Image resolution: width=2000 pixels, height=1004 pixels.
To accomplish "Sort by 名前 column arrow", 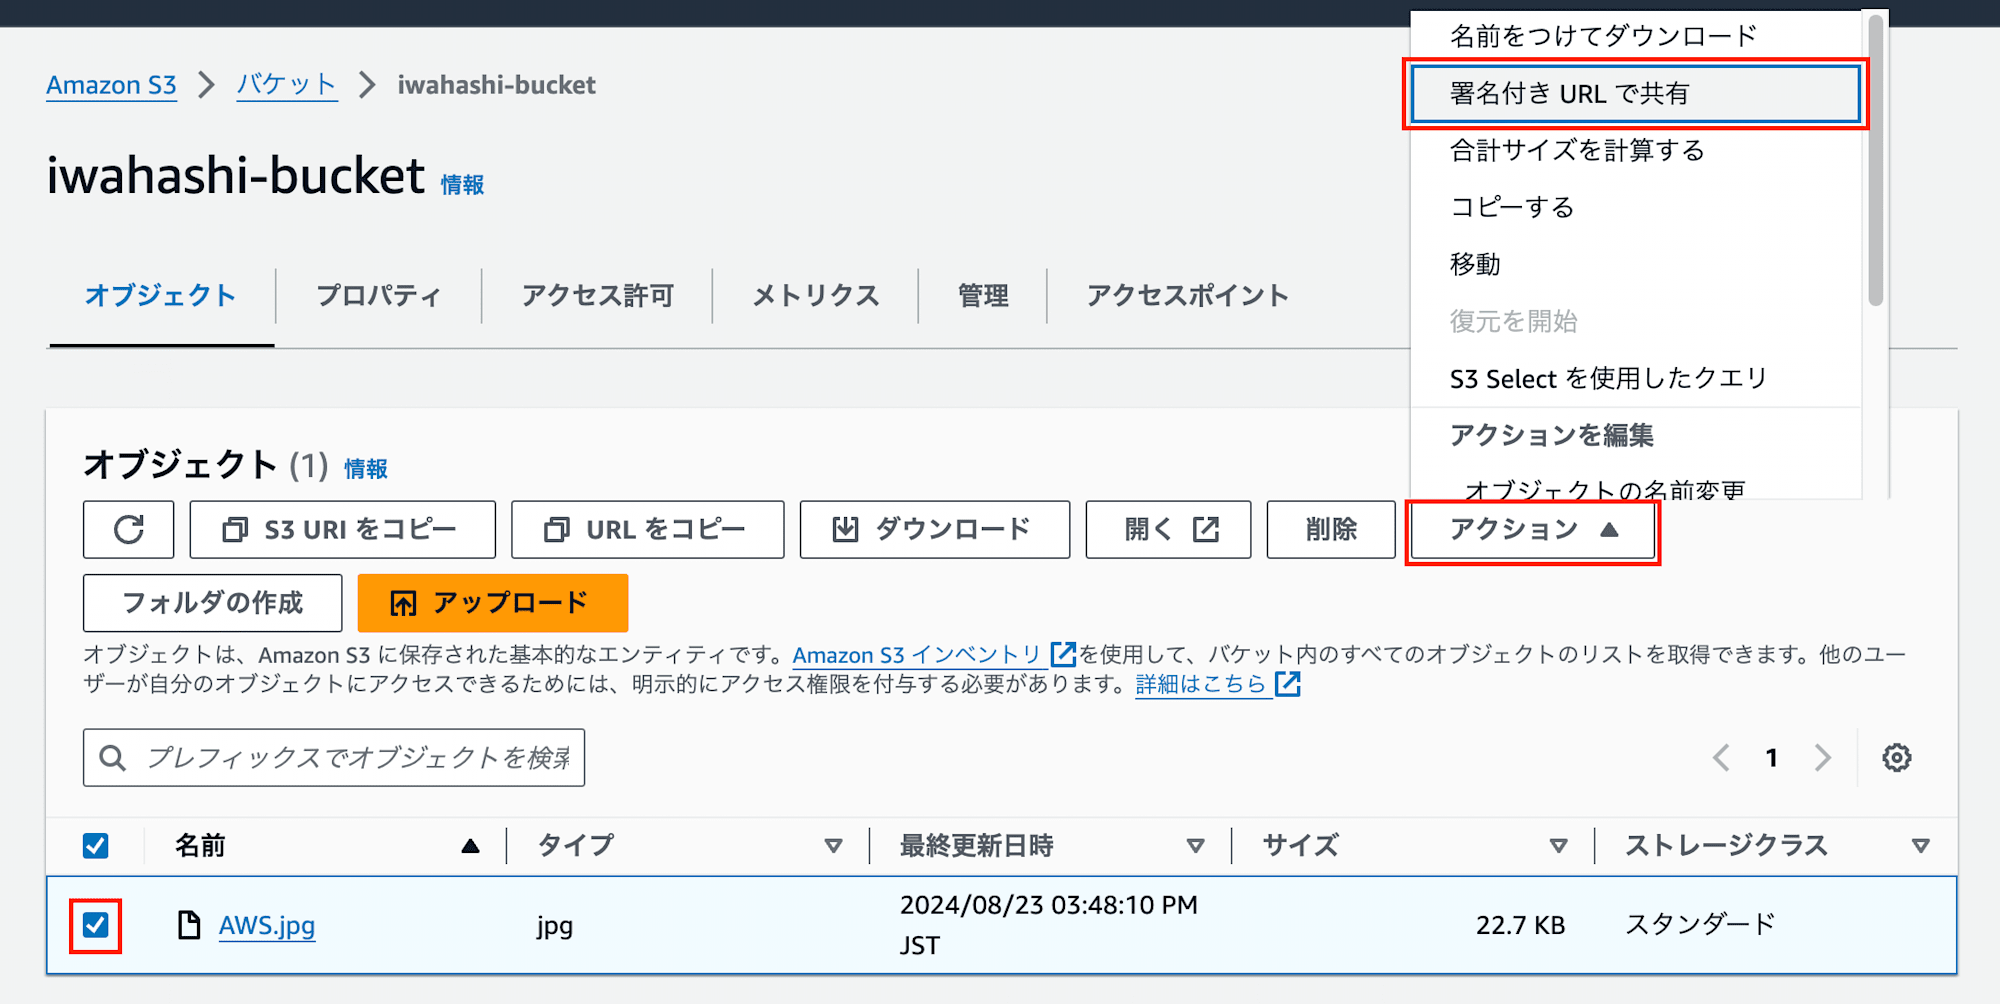I will [x=470, y=846].
